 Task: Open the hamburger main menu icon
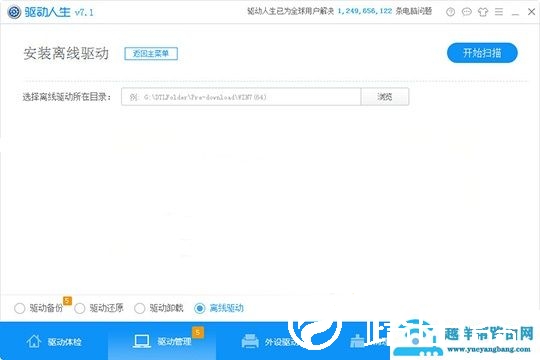(499, 12)
